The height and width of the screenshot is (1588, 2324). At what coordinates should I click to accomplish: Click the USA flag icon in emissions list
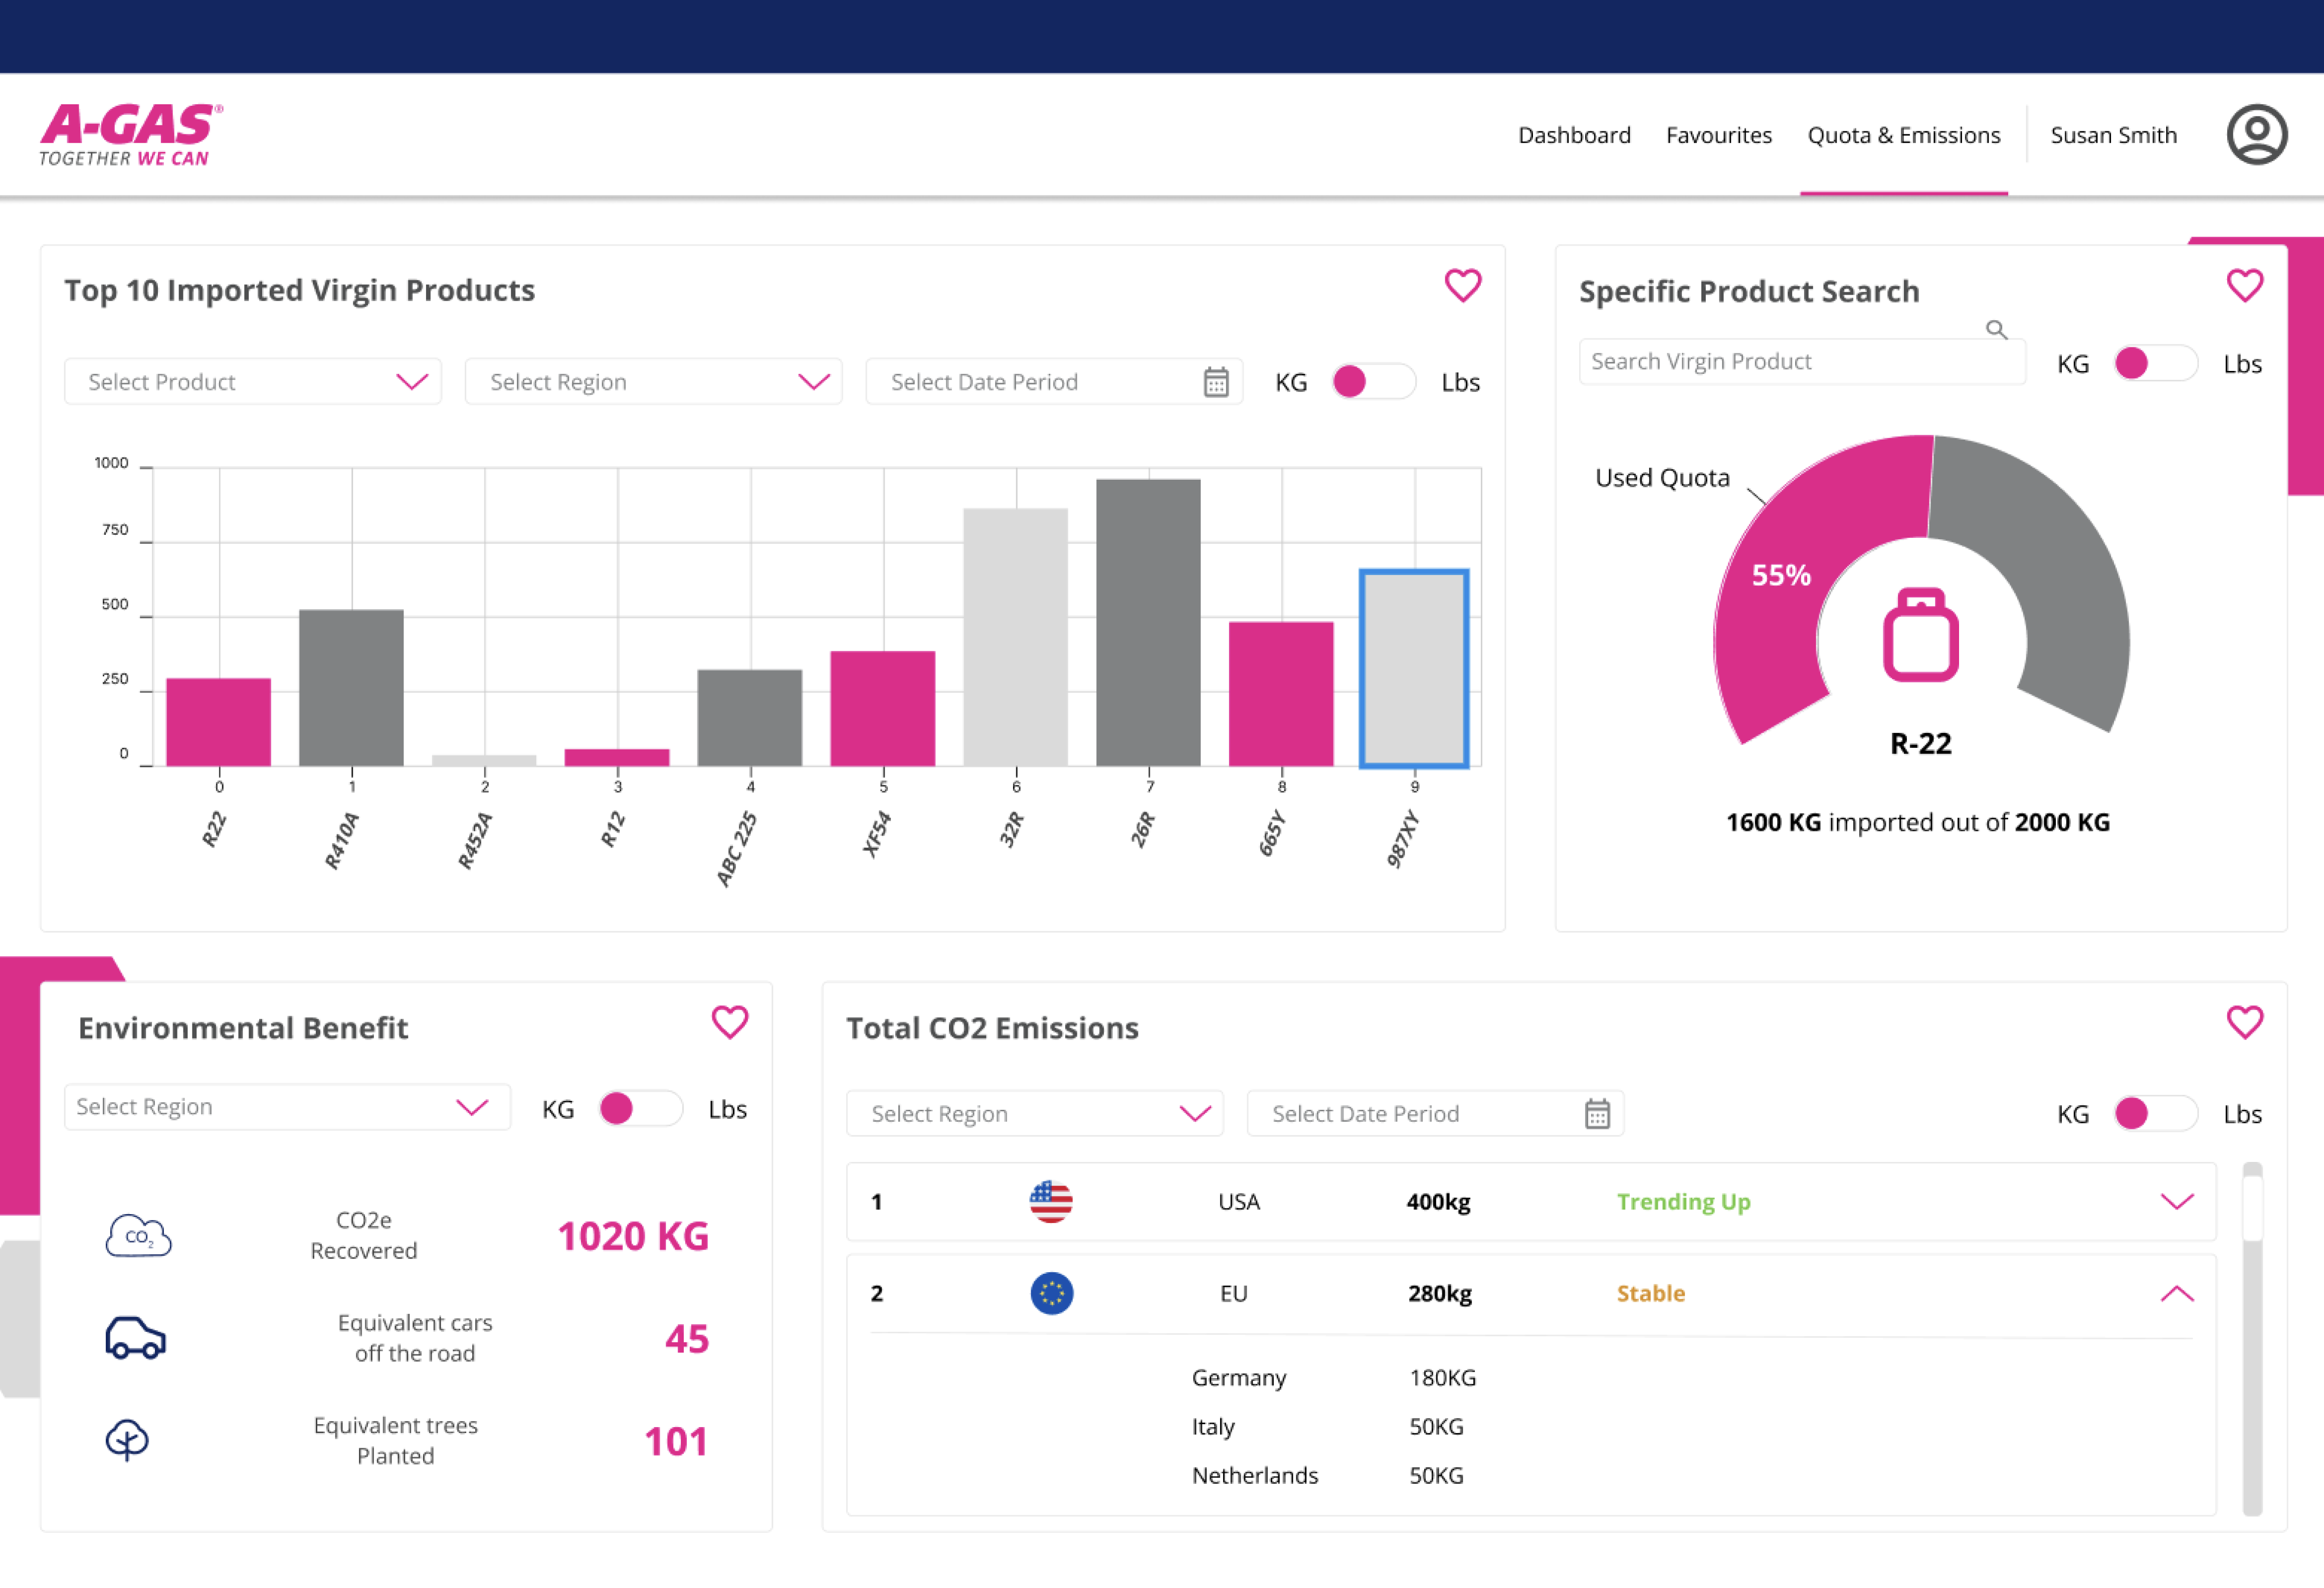[1049, 1201]
